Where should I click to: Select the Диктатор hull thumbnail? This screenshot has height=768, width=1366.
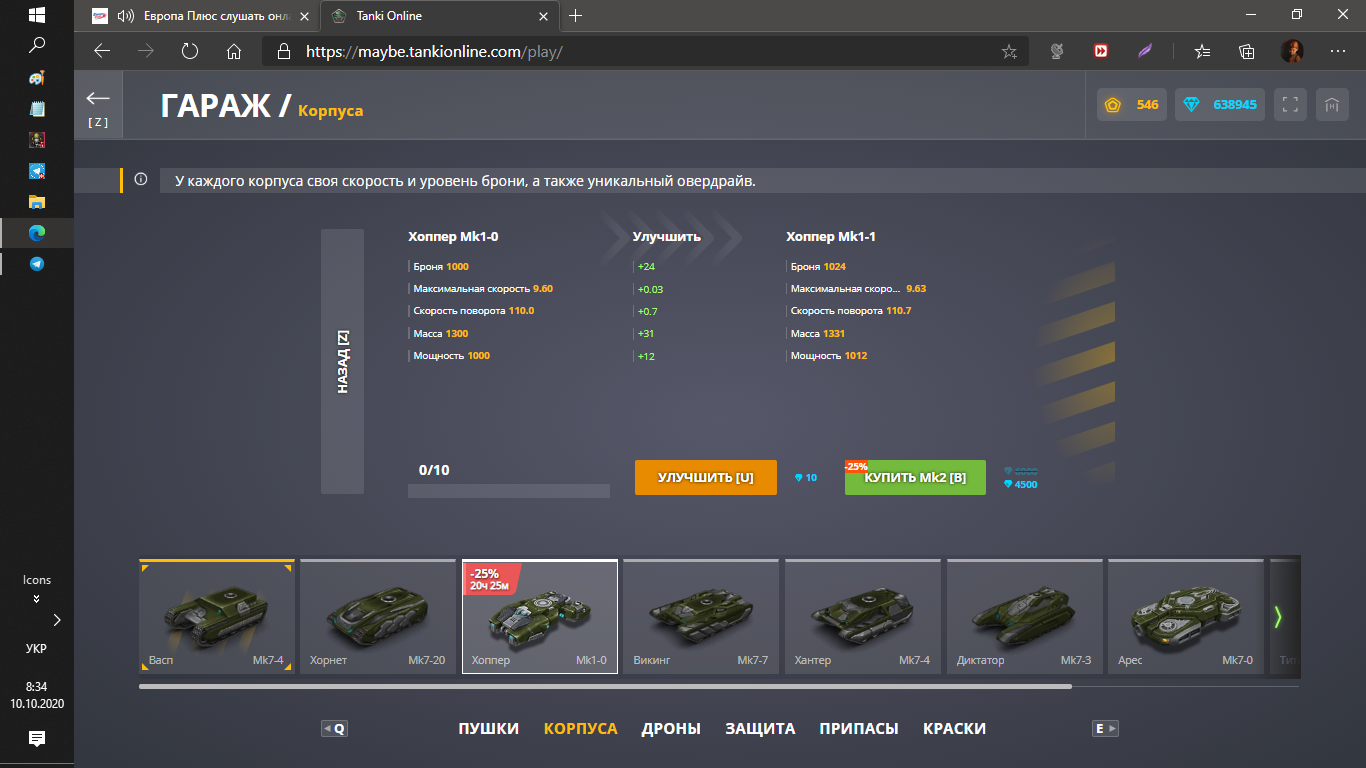point(1025,616)
